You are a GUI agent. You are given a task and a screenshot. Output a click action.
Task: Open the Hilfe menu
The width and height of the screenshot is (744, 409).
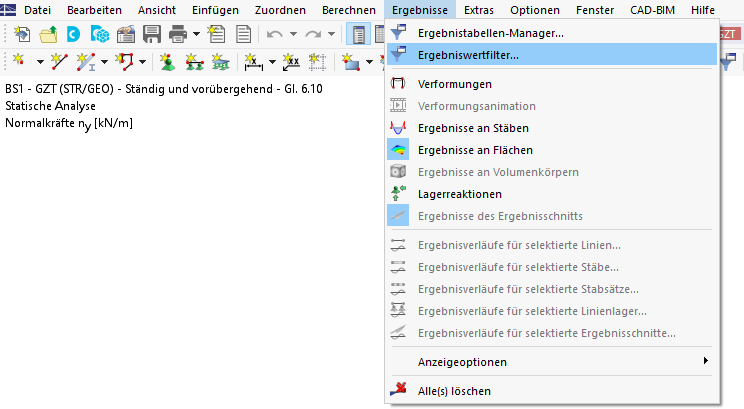pyautogui.click(x=703, y=10)
